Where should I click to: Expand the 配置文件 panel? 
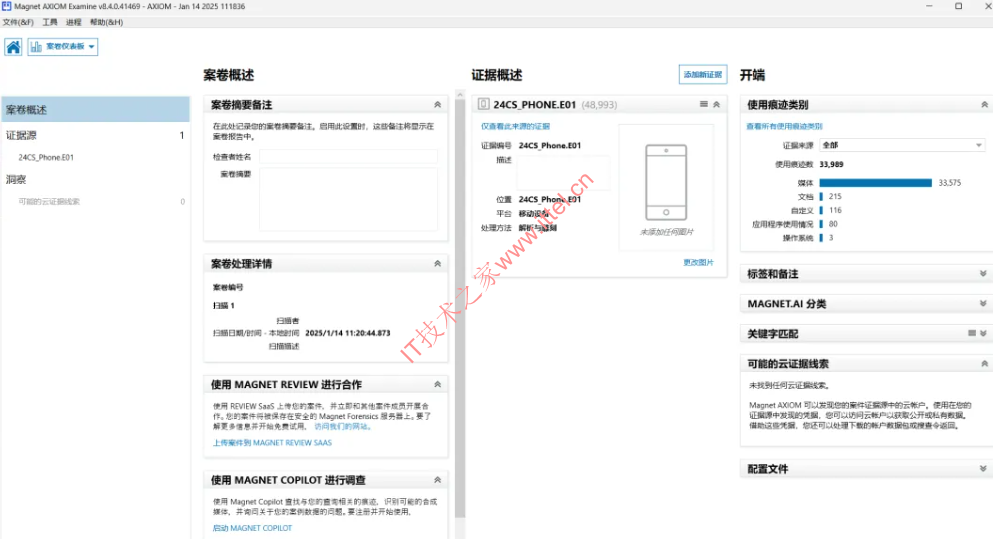984,469
